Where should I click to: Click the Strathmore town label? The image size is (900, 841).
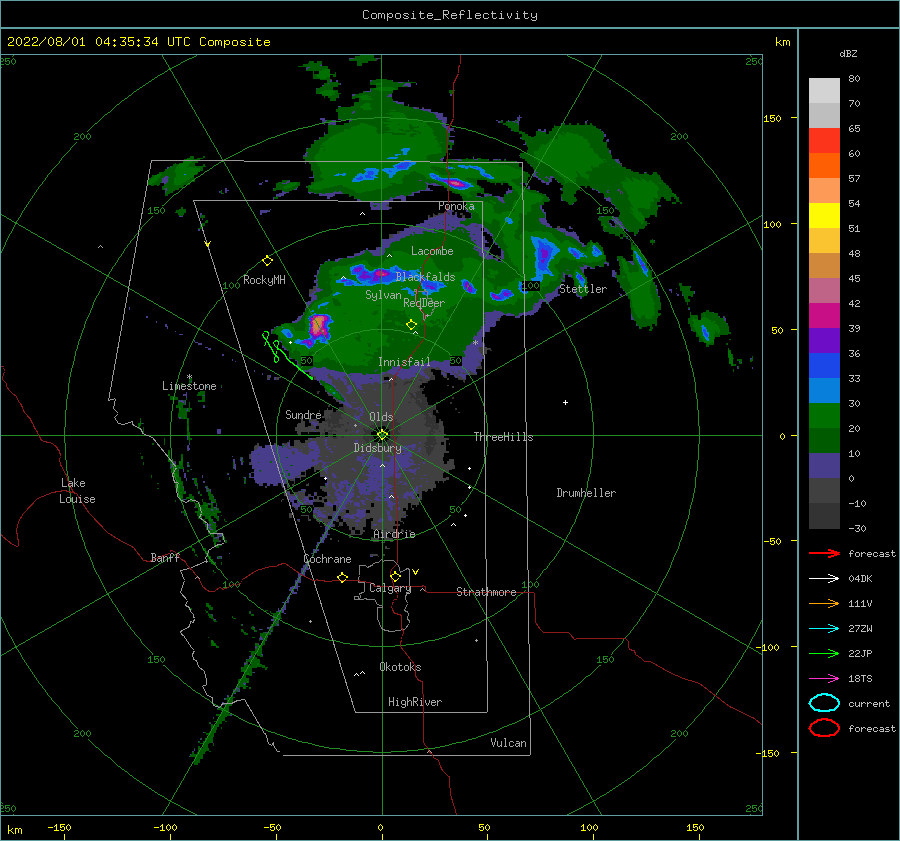pos(486,592)
